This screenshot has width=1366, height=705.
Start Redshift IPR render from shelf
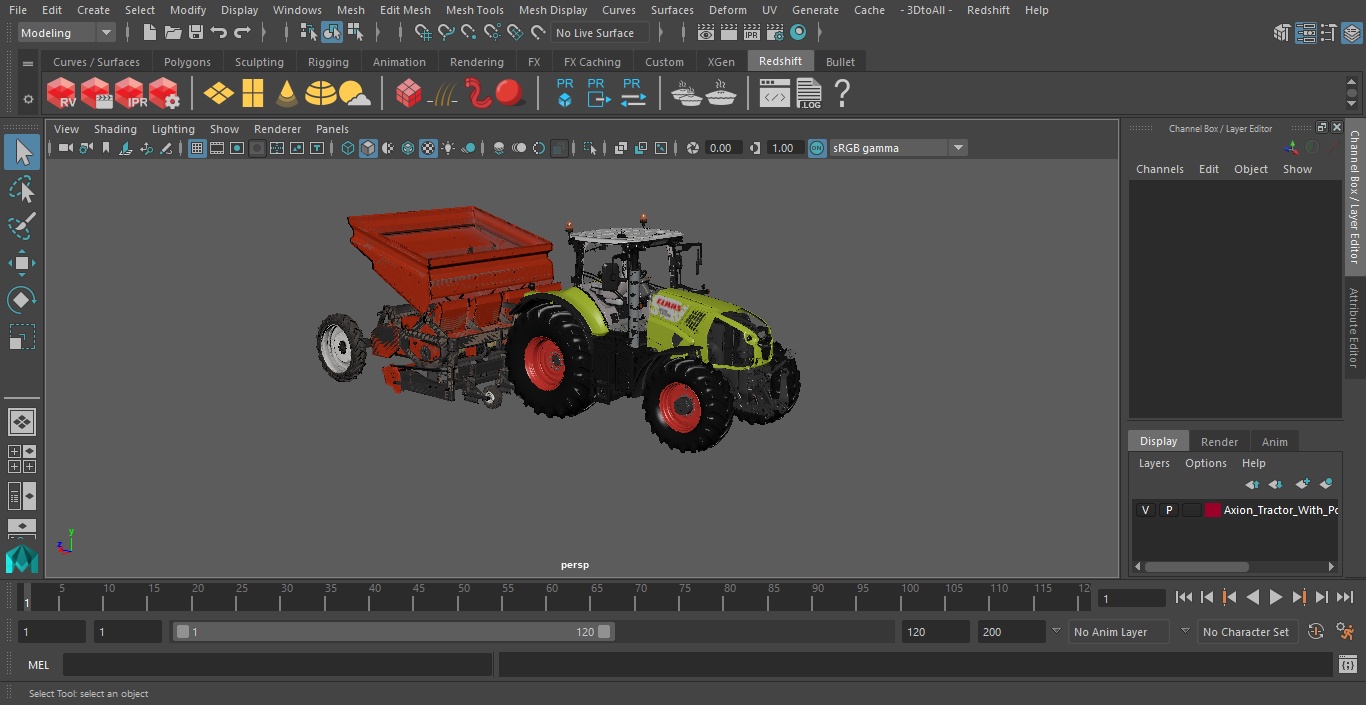click(130, 94)
